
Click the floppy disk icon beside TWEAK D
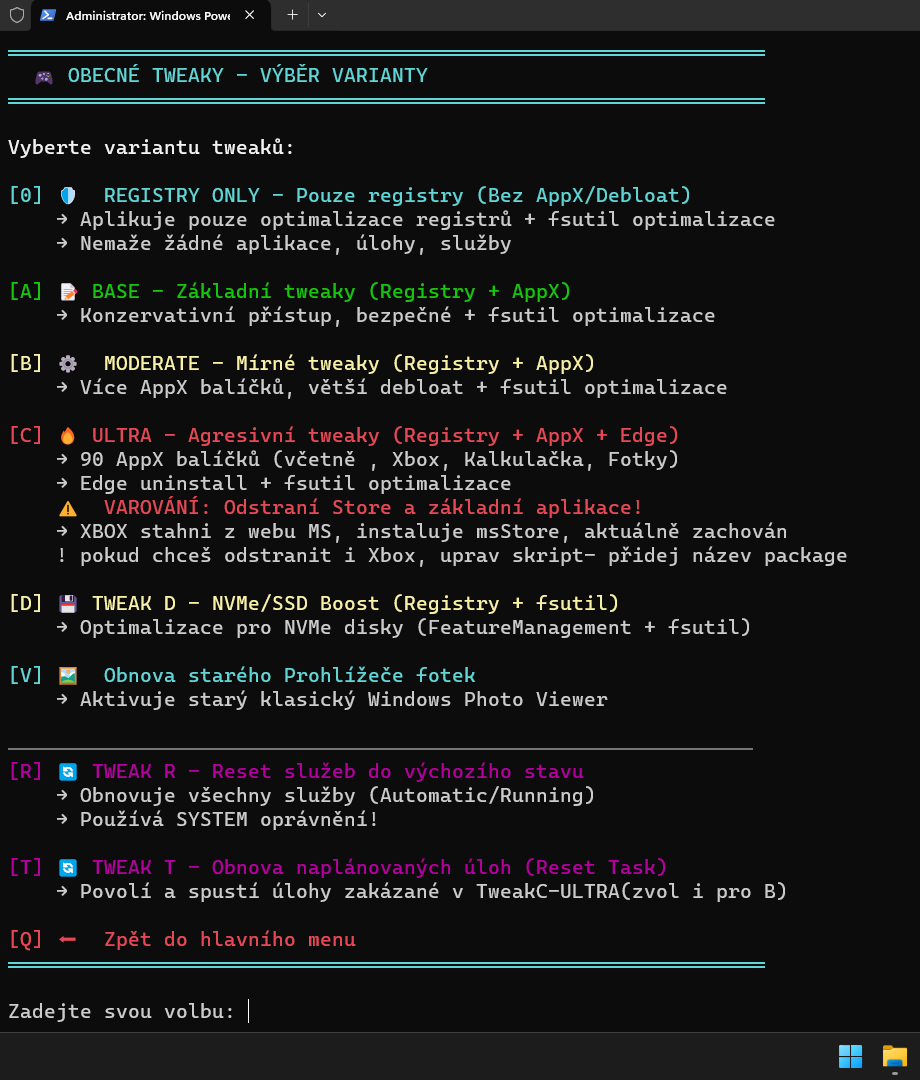point(68,604)
